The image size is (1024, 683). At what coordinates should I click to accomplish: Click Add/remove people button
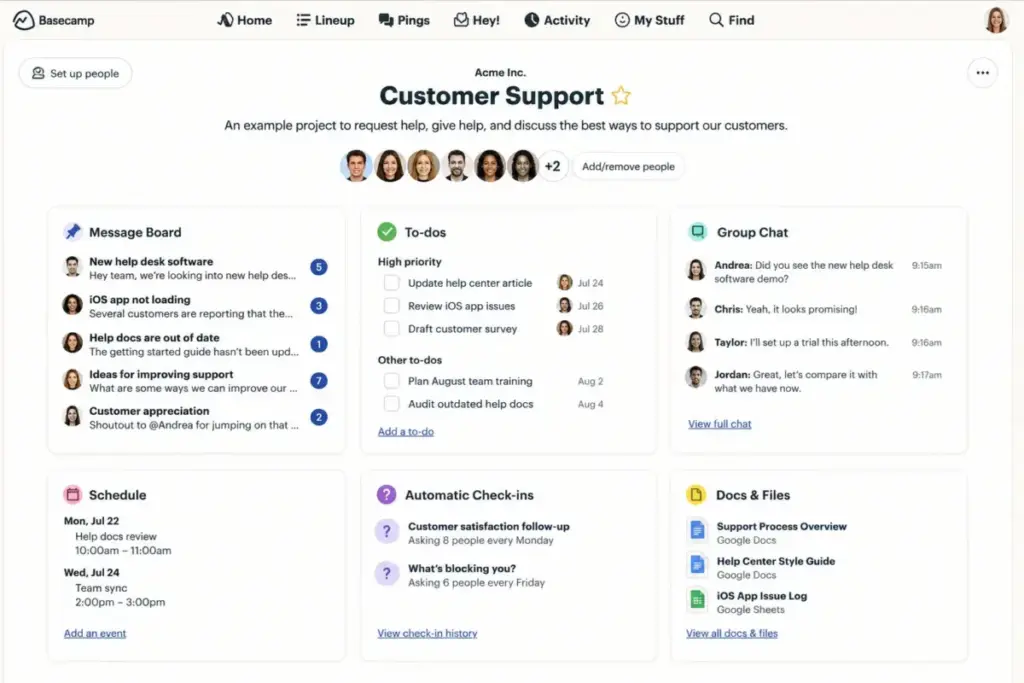pos(628,167)
